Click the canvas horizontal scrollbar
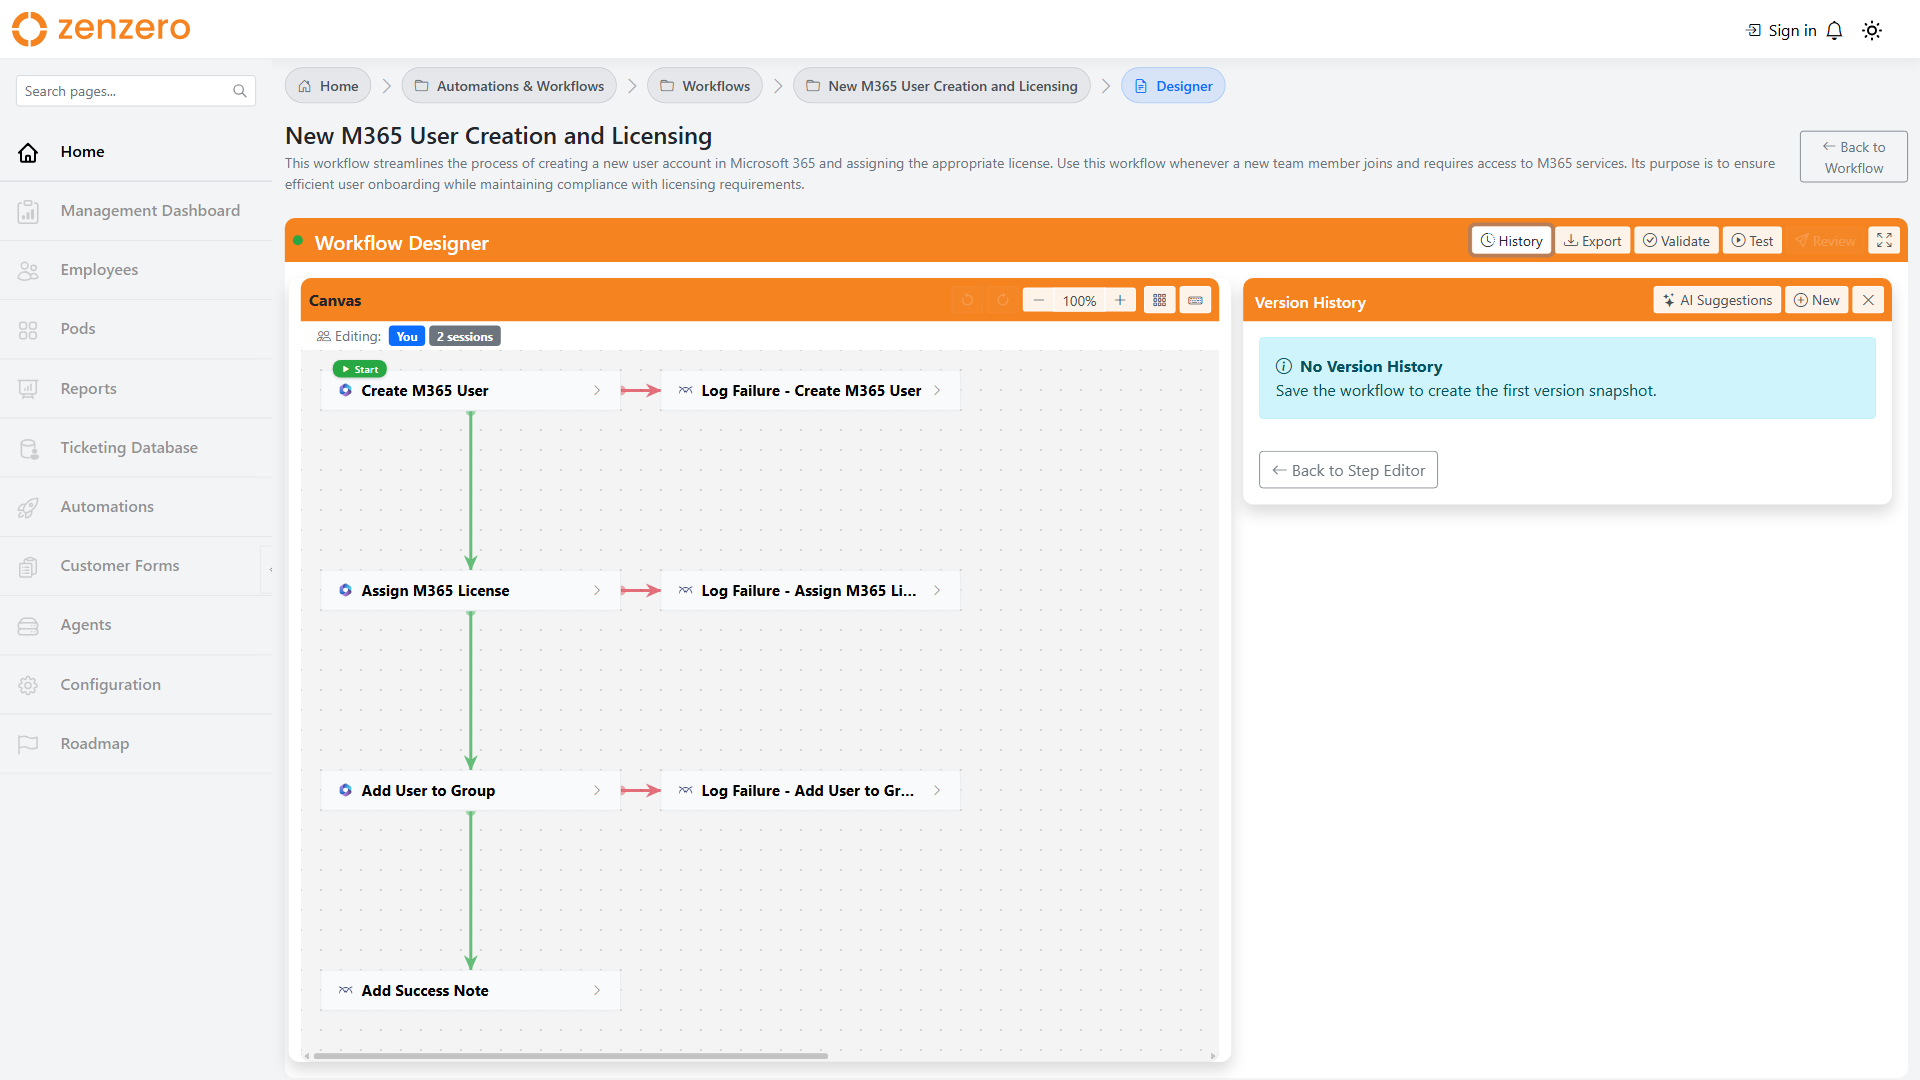Image resolution: width=1920 pixels, height=1080 pixels. [571, 1056]
